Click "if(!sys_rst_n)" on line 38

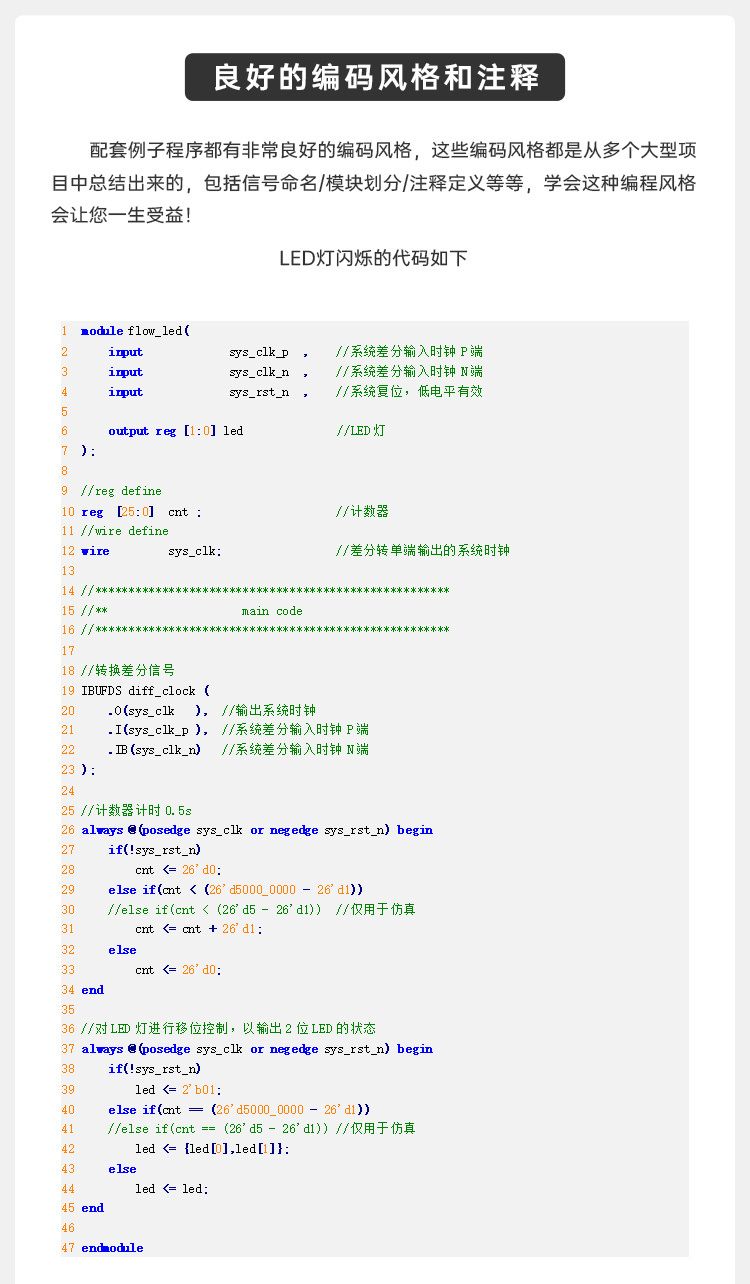pyautogui.click(x=155, y=1069)
